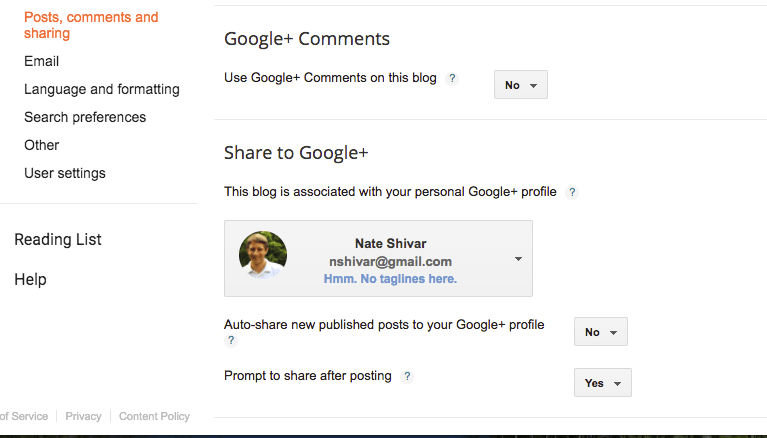The height and width of the screenshot is (438, 767).
Task: Open the Prompt to share Yes dropdown
Action: pos(603,383)
